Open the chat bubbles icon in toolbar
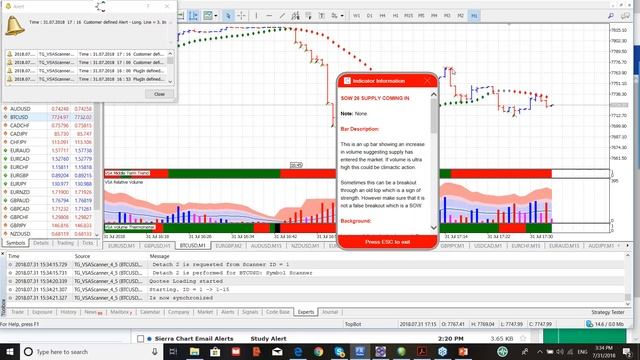The image size is (640, 360). pos(625,16)
